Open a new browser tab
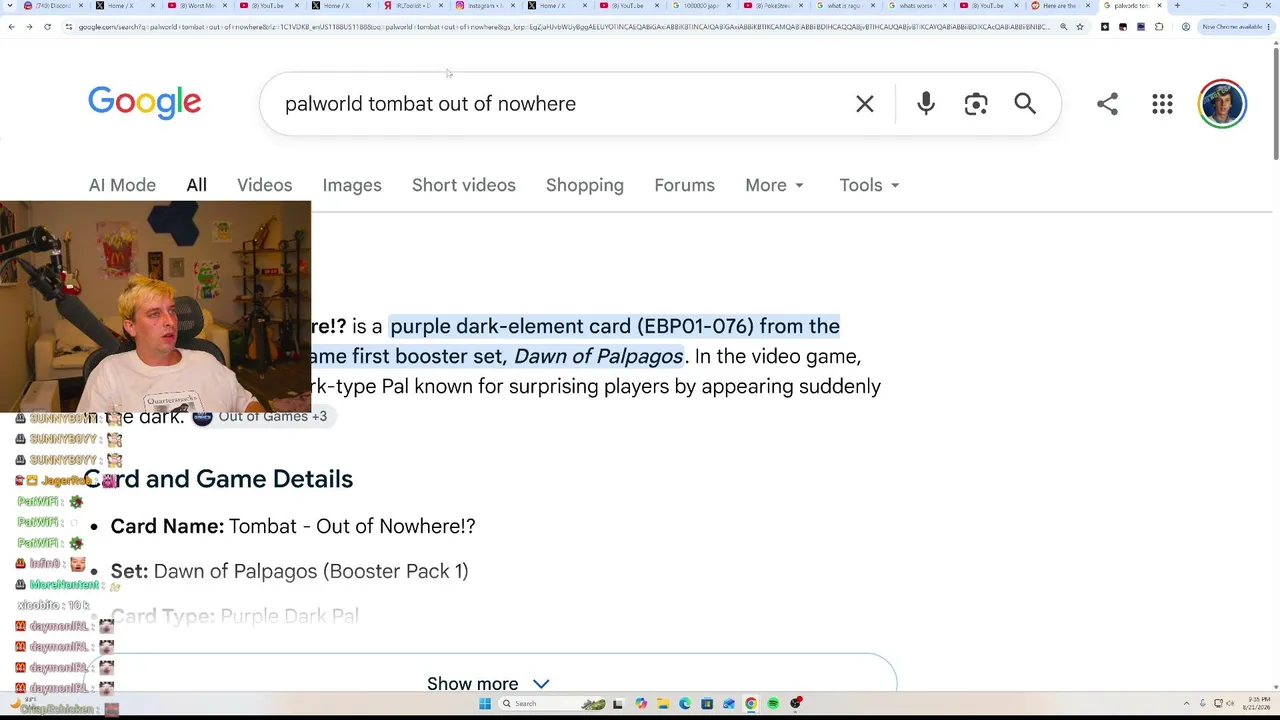The image size is (1280, 720). (x=1177, y=6)
